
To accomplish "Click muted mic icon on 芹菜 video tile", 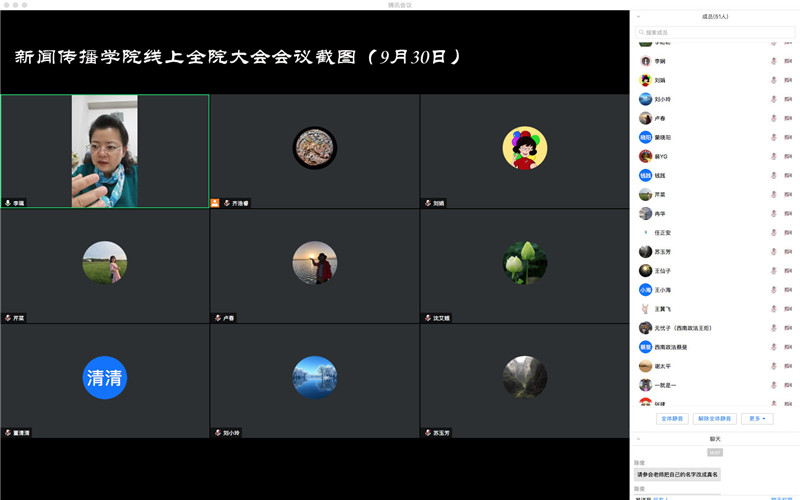I will (8, 318).
